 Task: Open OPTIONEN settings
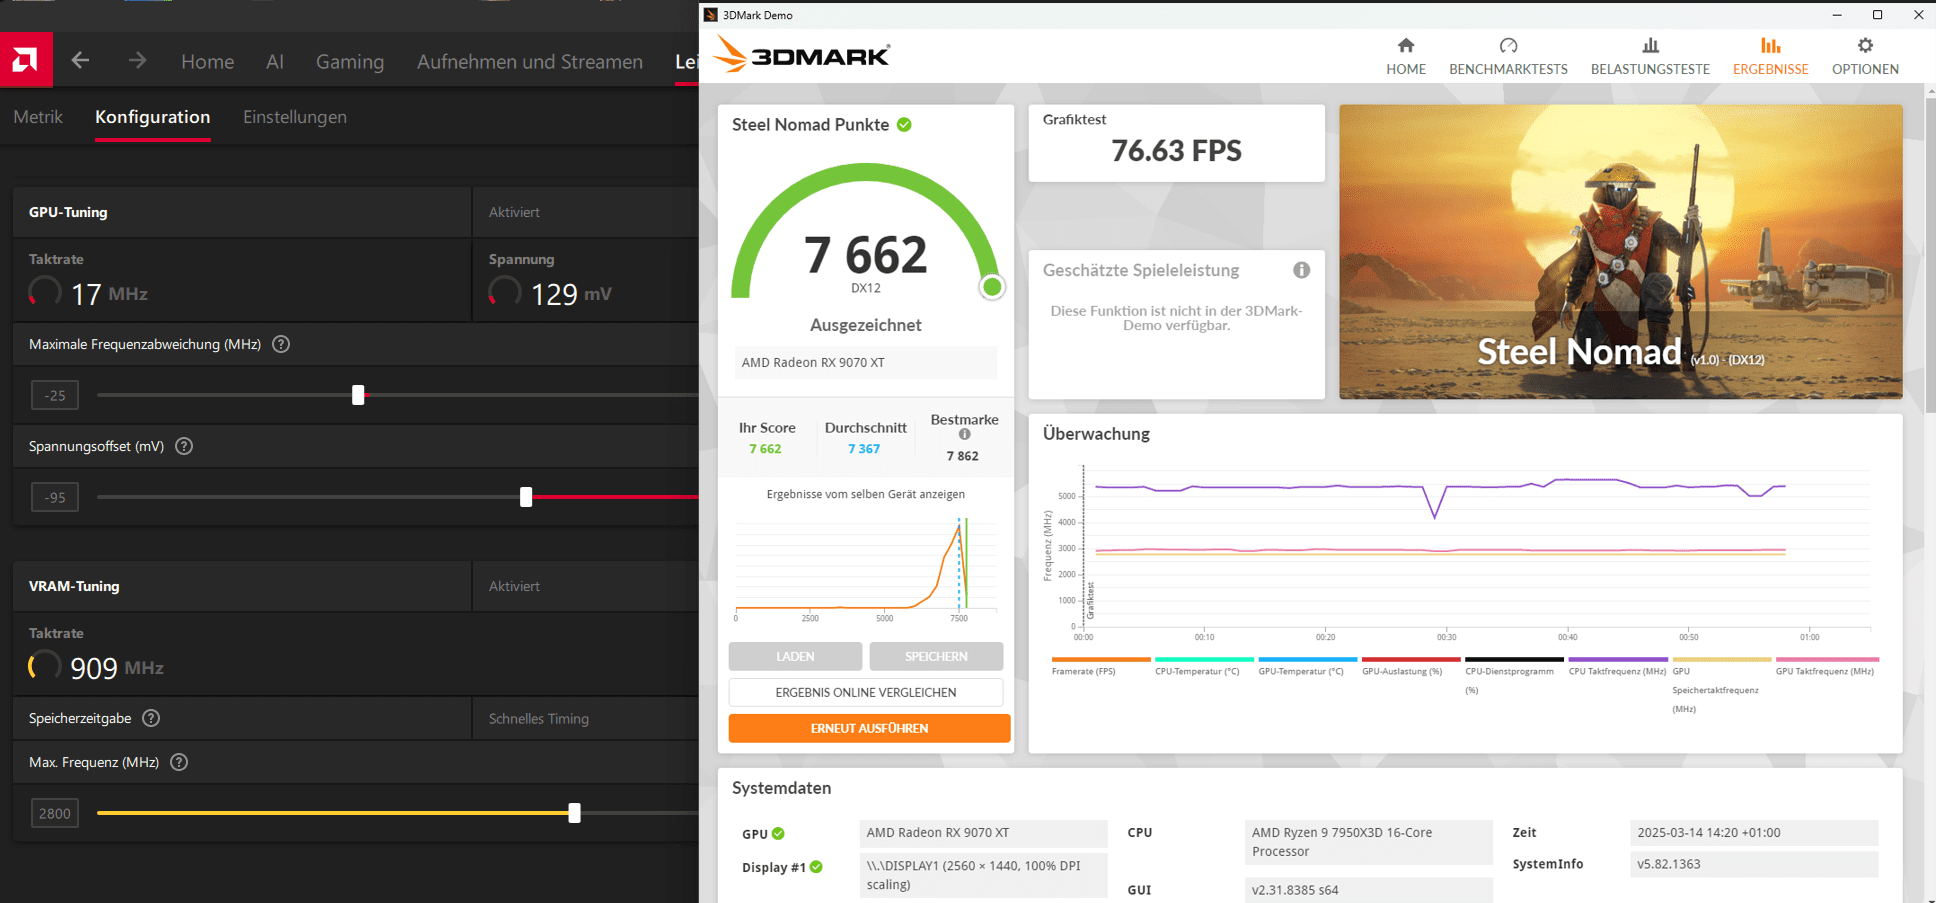coord(1865,56)
